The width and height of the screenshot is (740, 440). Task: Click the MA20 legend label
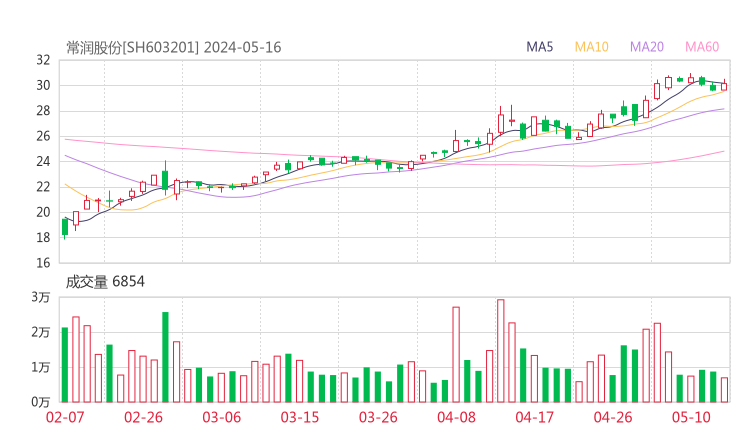pyautogui.click(x=647, y=47)
